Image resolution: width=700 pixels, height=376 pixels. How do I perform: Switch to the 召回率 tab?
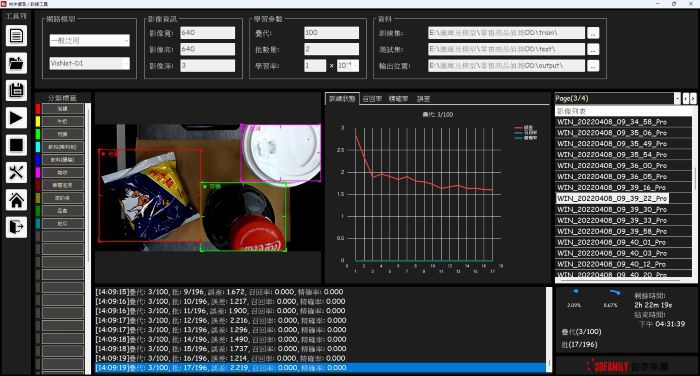point(372,99)
